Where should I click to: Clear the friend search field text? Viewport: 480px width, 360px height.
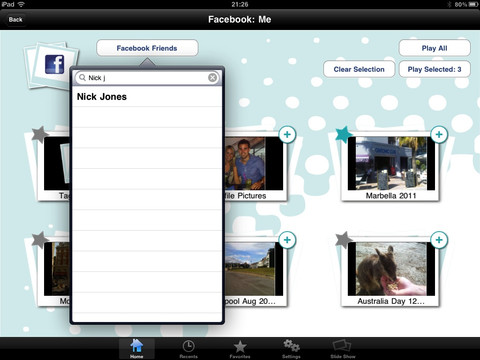[212, 78]
